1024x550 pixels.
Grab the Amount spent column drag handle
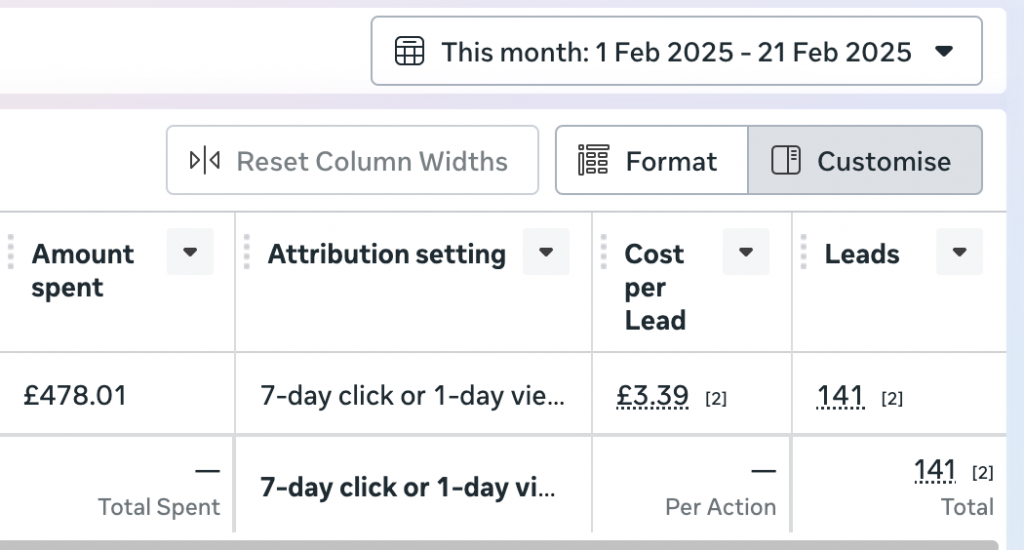pyautogui.click(x=11, y=254)
